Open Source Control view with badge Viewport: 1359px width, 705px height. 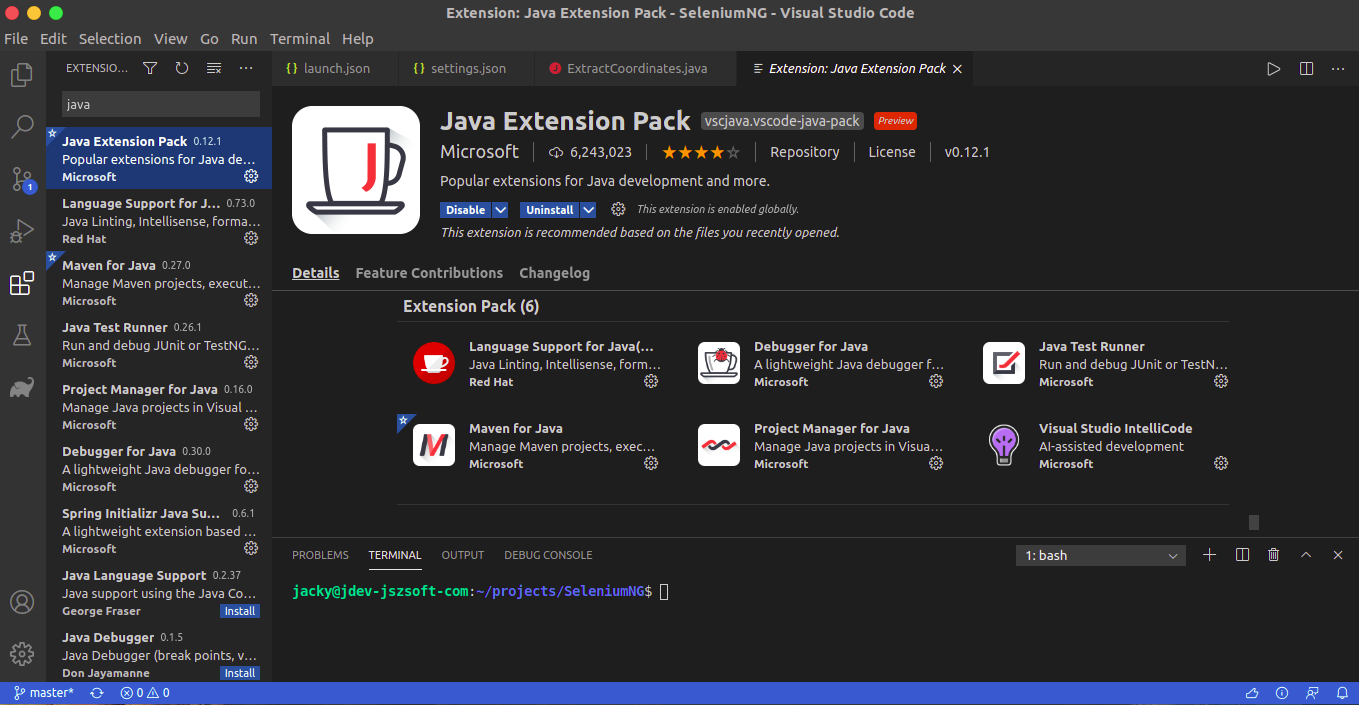point(22,179)
